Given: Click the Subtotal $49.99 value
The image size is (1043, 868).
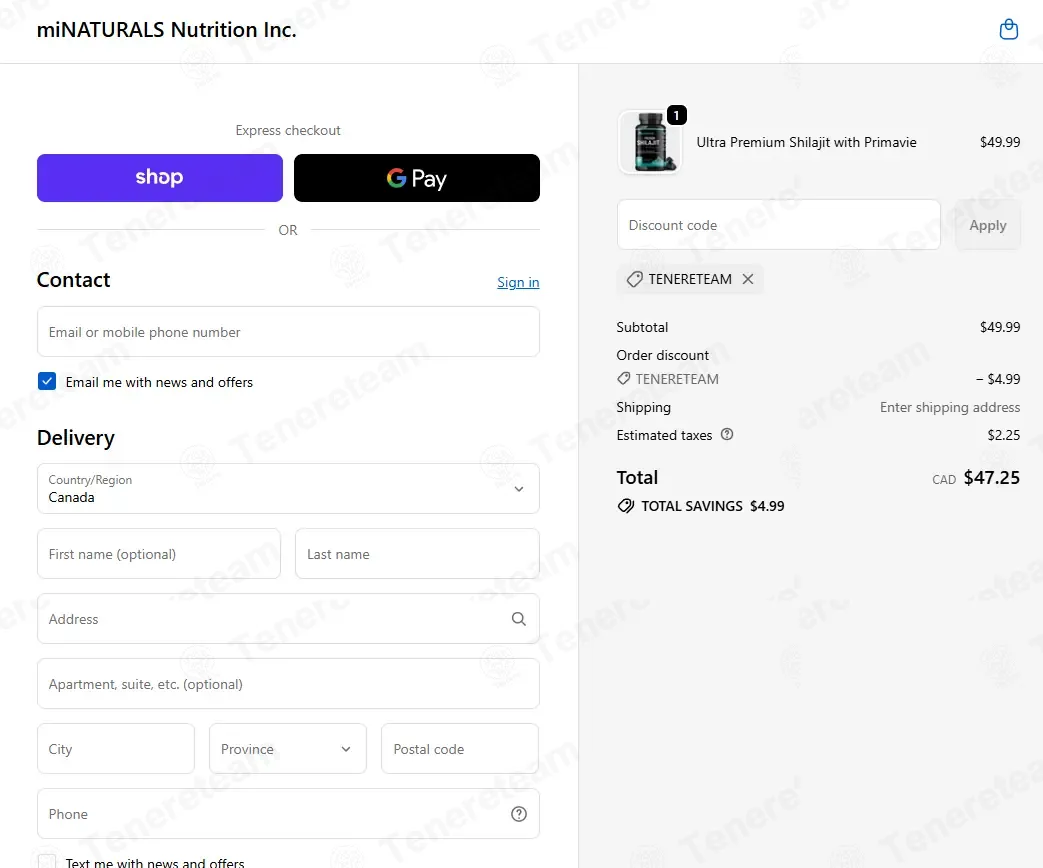Looking at the screenshot, I should click(1000, 327).
